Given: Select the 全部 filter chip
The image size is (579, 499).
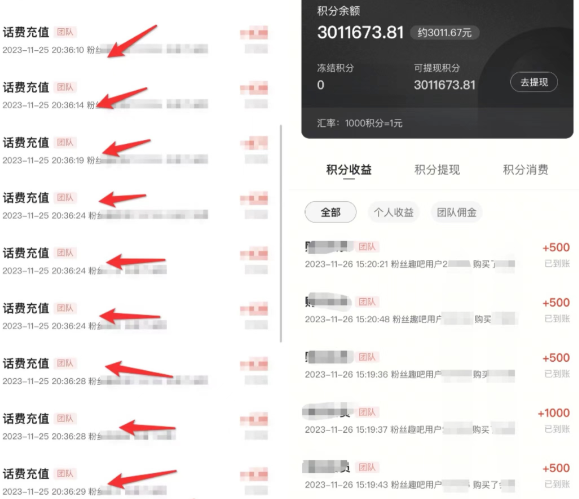Looking at the screenshot, I should click(330, 212).
